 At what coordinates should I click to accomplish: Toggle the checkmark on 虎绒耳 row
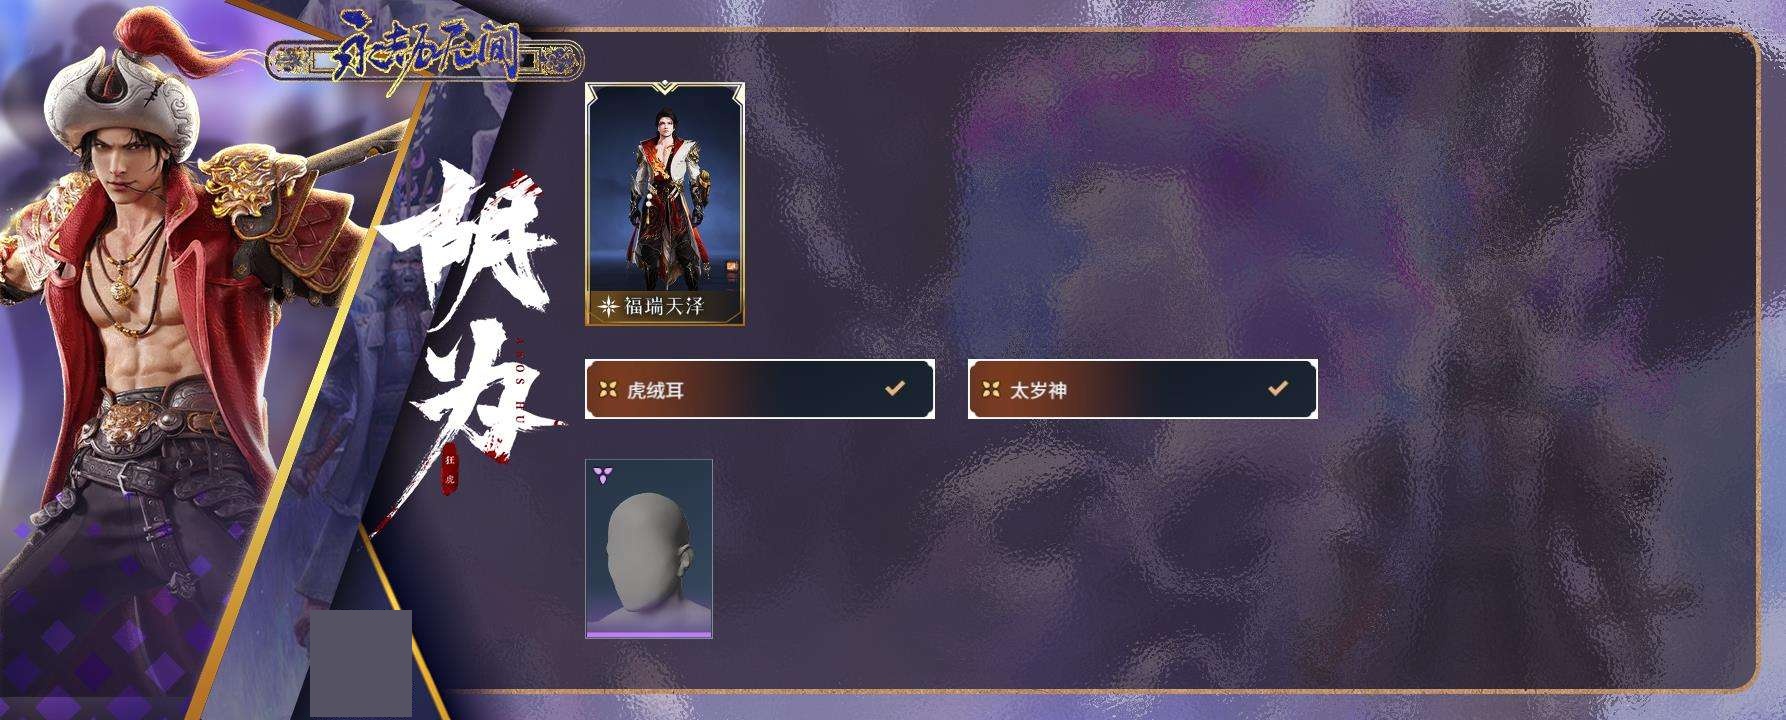(895, 388)
